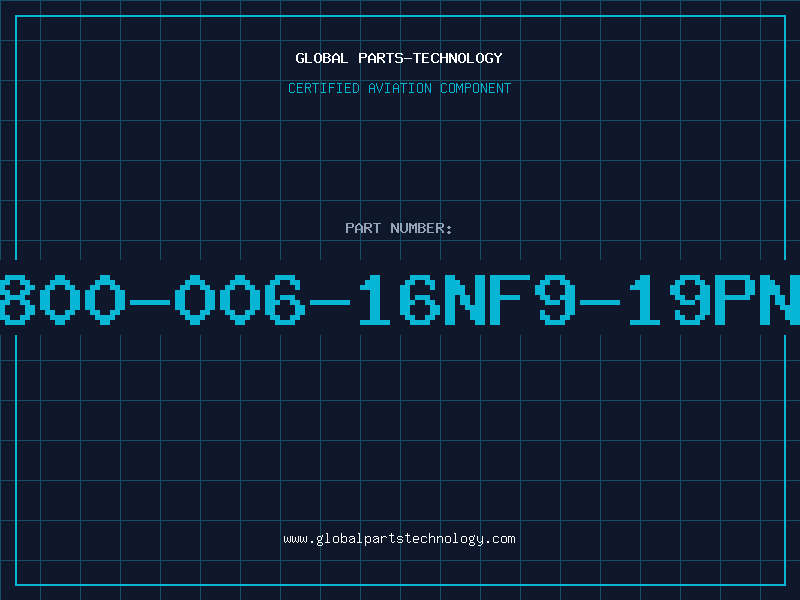Click the part number 800-006-16NF9-19PN
The height and width of the screenshot is (600, 800).
tap(400, 299)
